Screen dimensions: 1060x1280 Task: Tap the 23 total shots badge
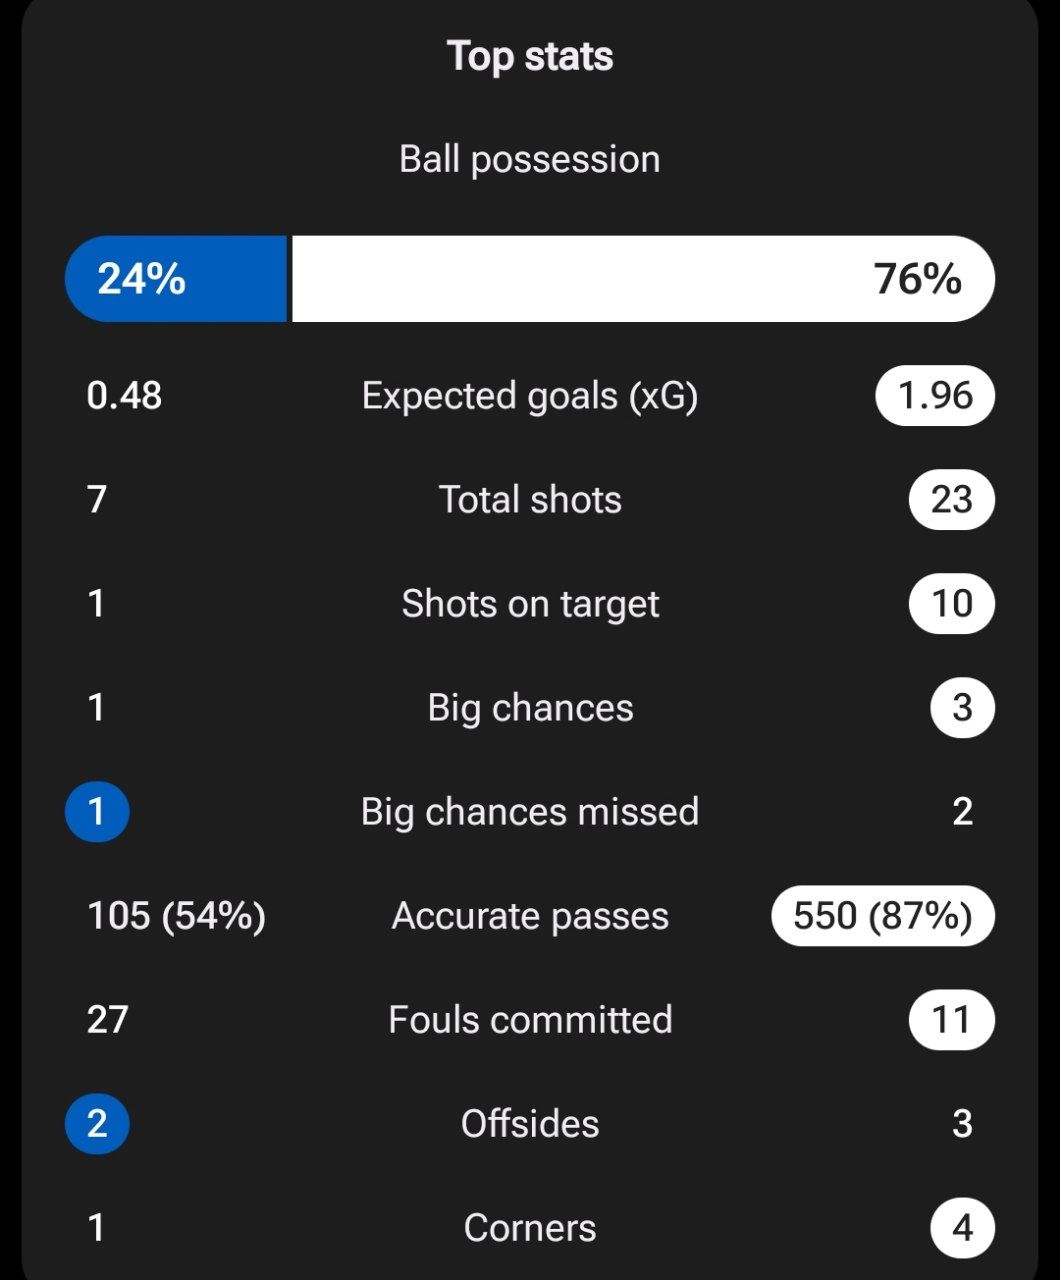951,500
